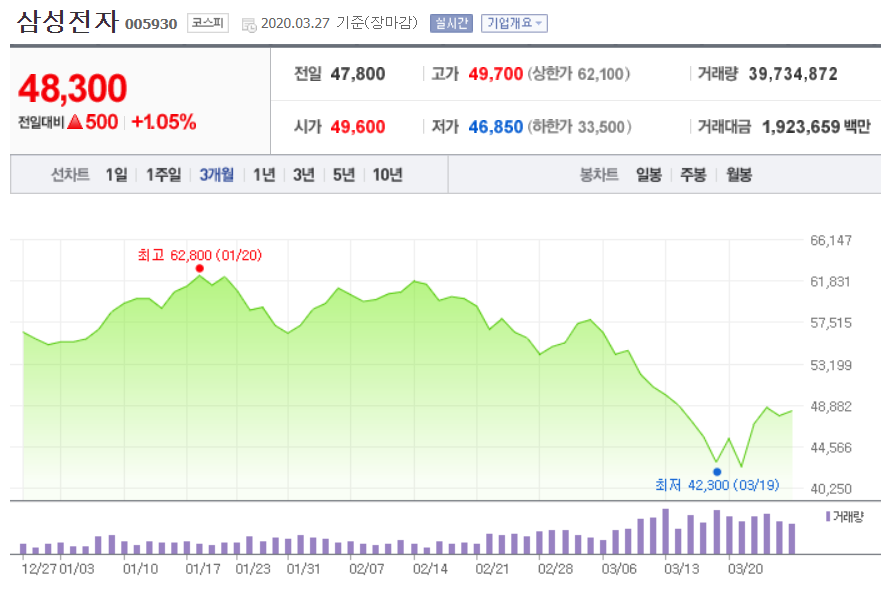Click the purple 거래량 legend marker
The image size is (881, 594).
tap(828, 516)
